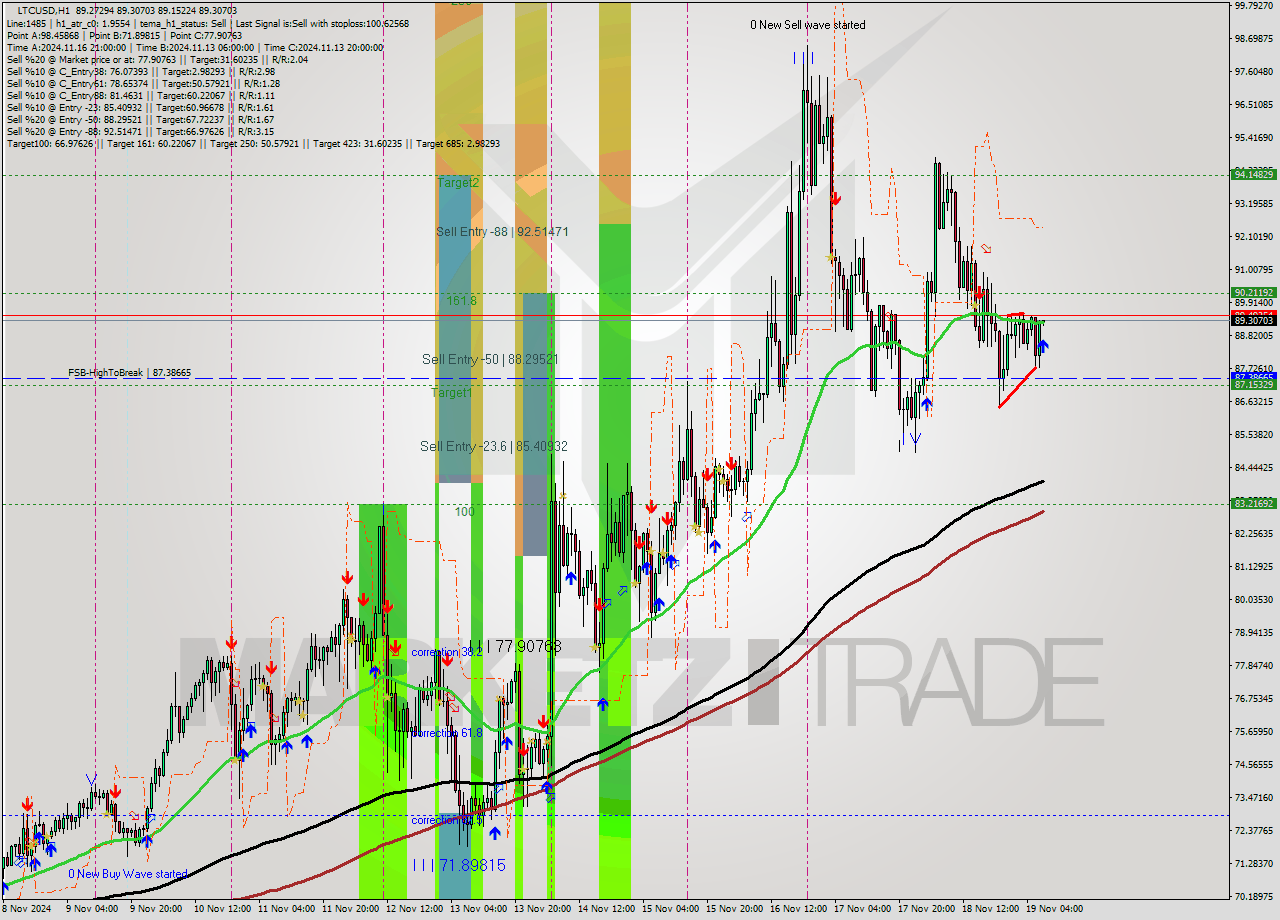Viewport: 1280px width, 920px height.
Task: Select the '0 New Sell wave started' label
Action: pos(808,25)
